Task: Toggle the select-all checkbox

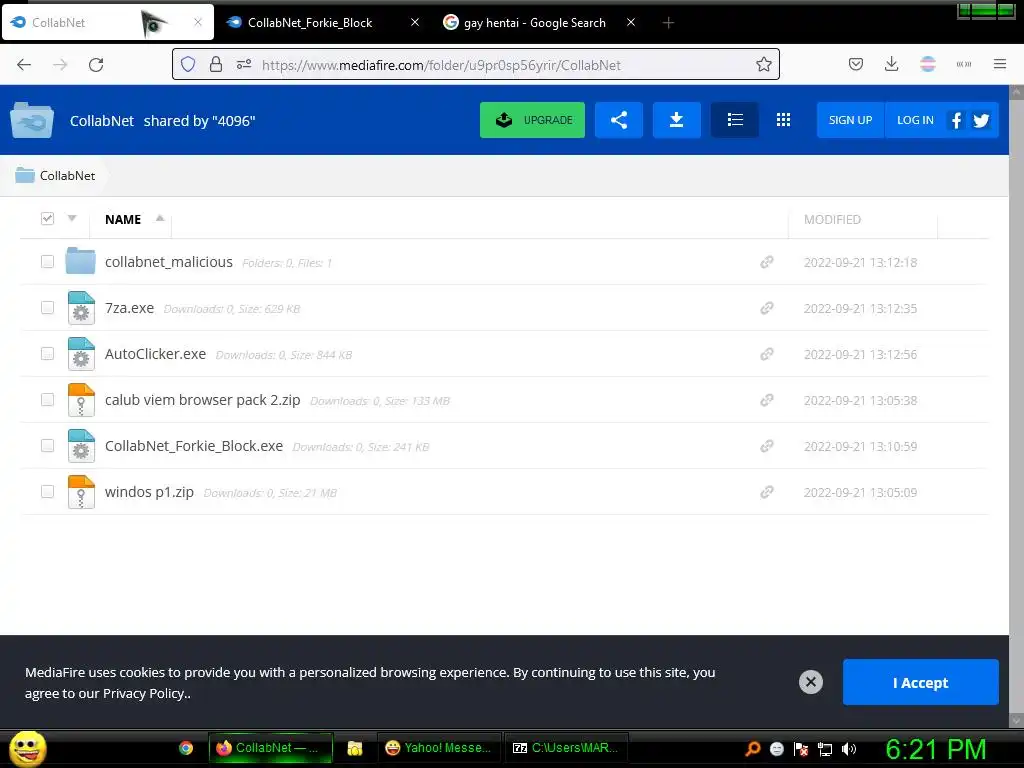Action: pos(47,219)
